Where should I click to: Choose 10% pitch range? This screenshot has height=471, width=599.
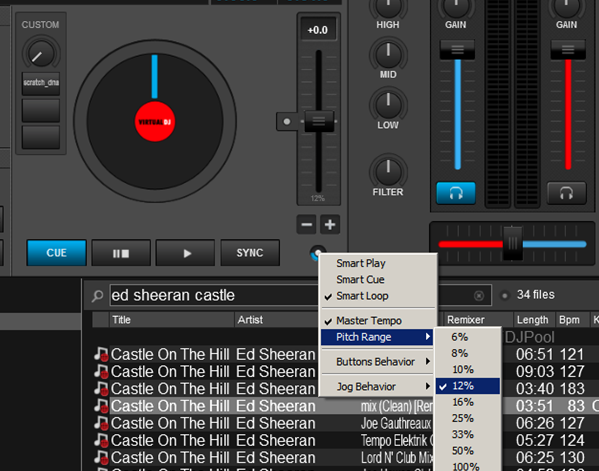[x=468, y=369]
